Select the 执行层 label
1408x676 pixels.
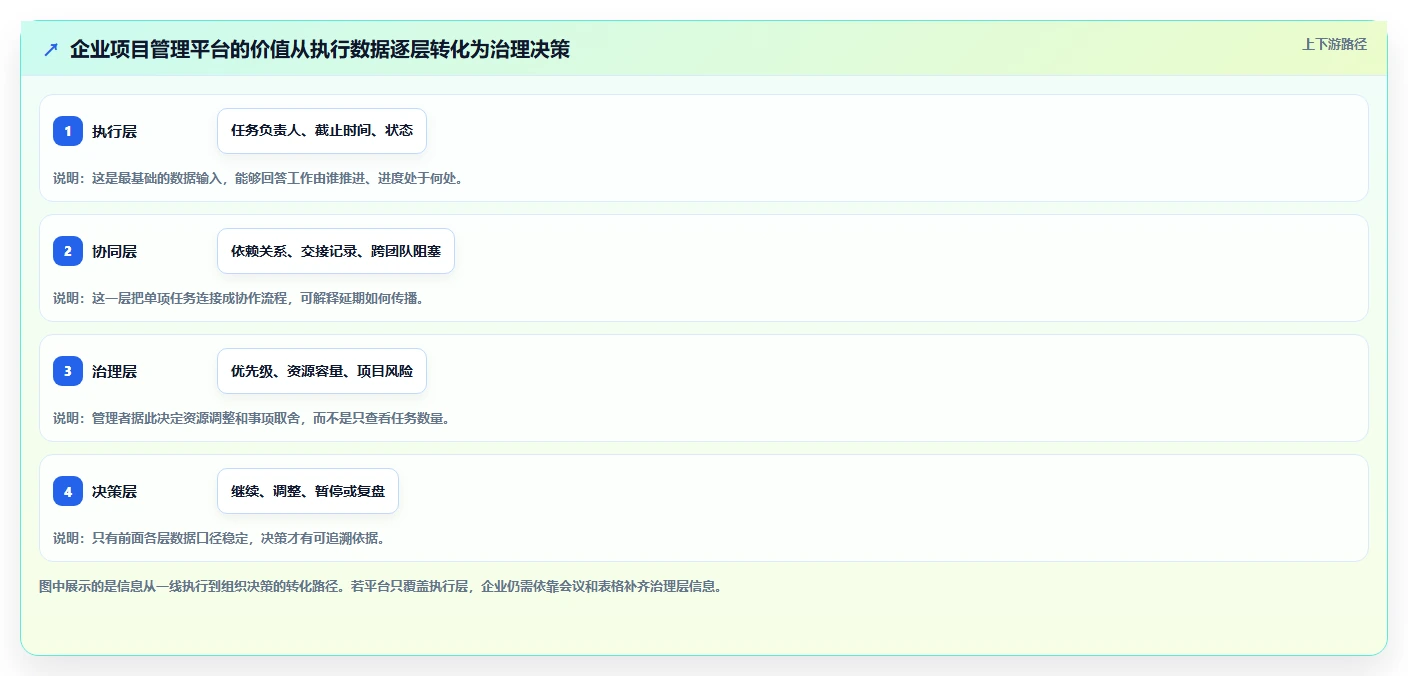(114, 131)
